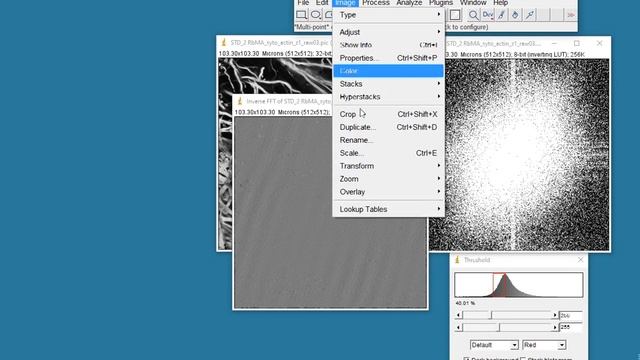This screenshot has width=640, height=360.
Task: Expand the Overlay submenu
Action: pos(388,192)
